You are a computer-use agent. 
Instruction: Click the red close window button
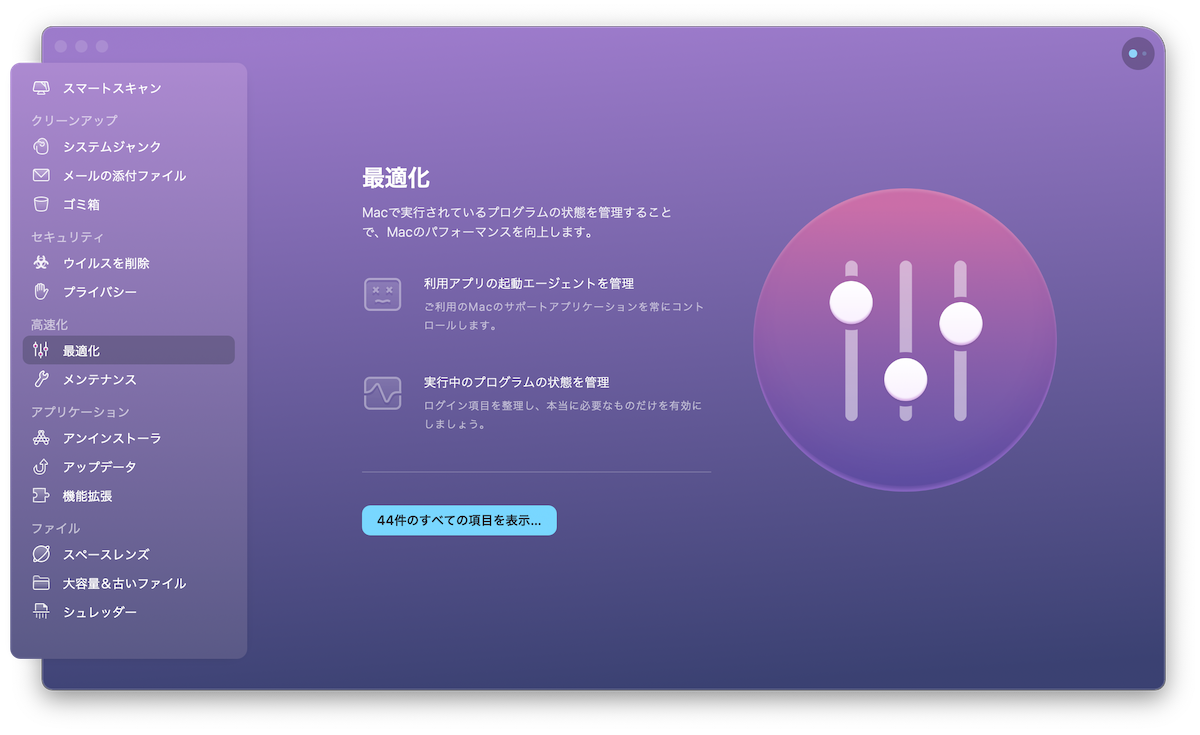[x=61, y=46]
